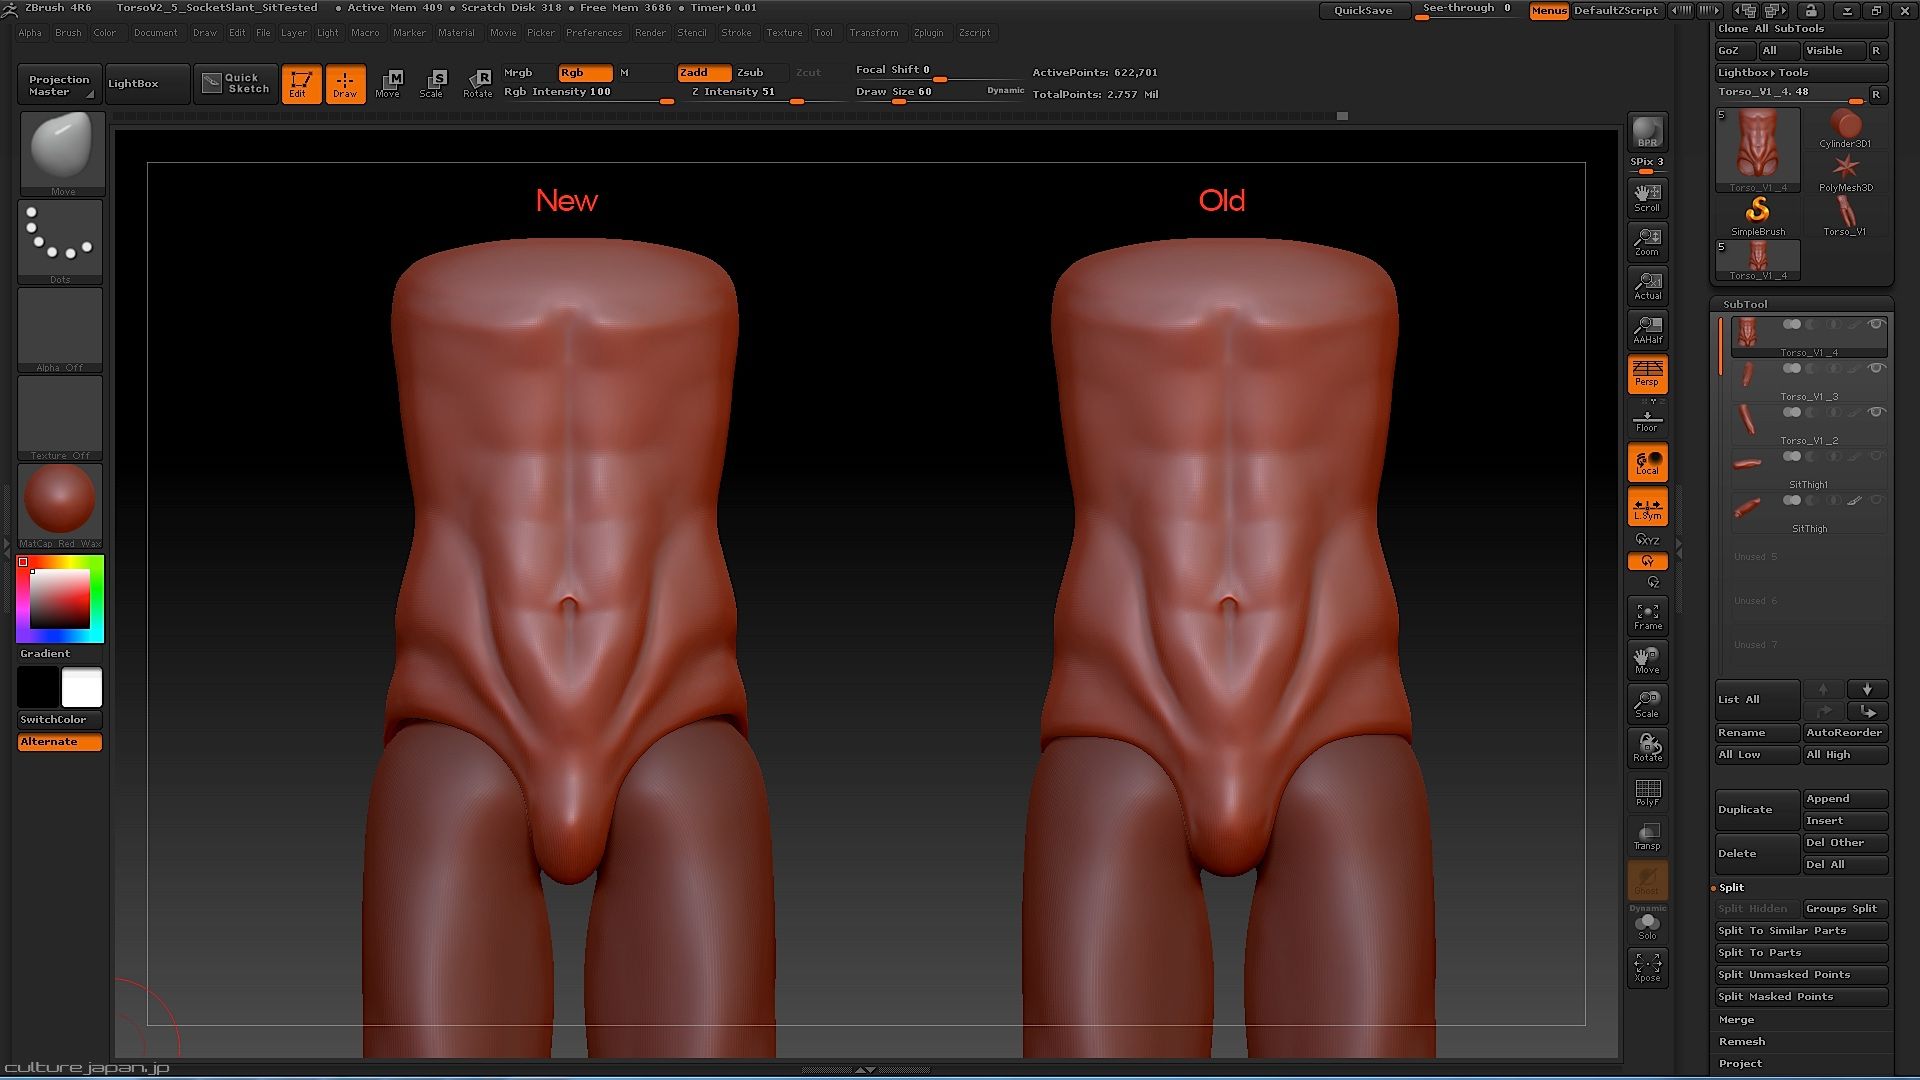This screenshot has height=1080, width=1920.
Task: Toggle visibility eye of Torso_V1_3 subtool
Action: point(1876,369)
